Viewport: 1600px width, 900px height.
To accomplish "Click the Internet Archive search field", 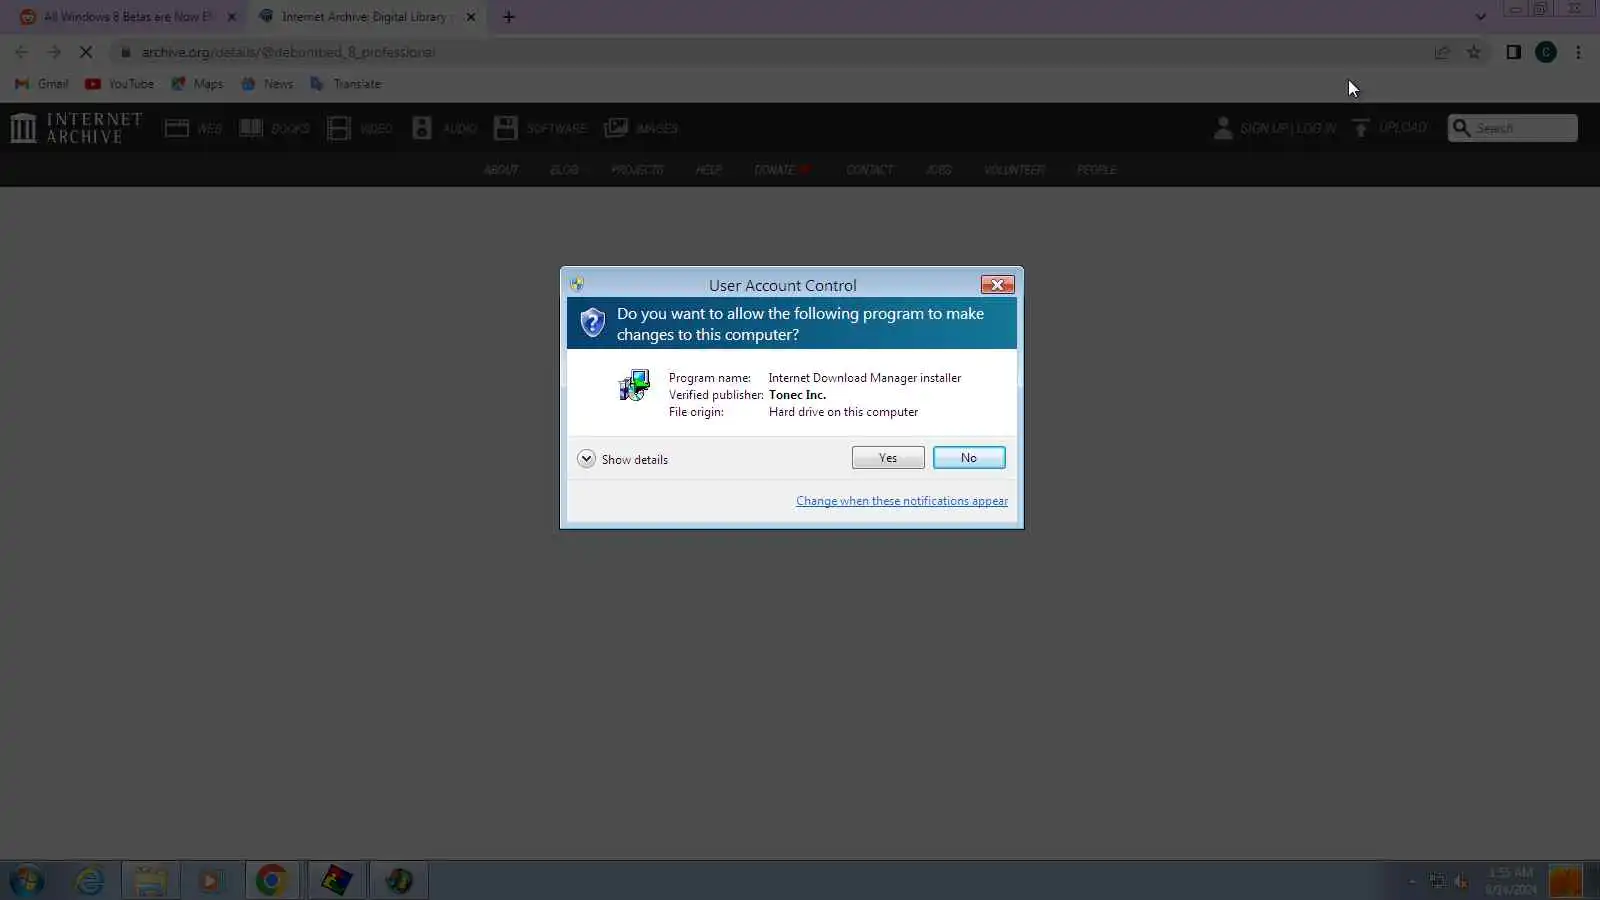I will pyautogui.click(x=1513, y=128).
